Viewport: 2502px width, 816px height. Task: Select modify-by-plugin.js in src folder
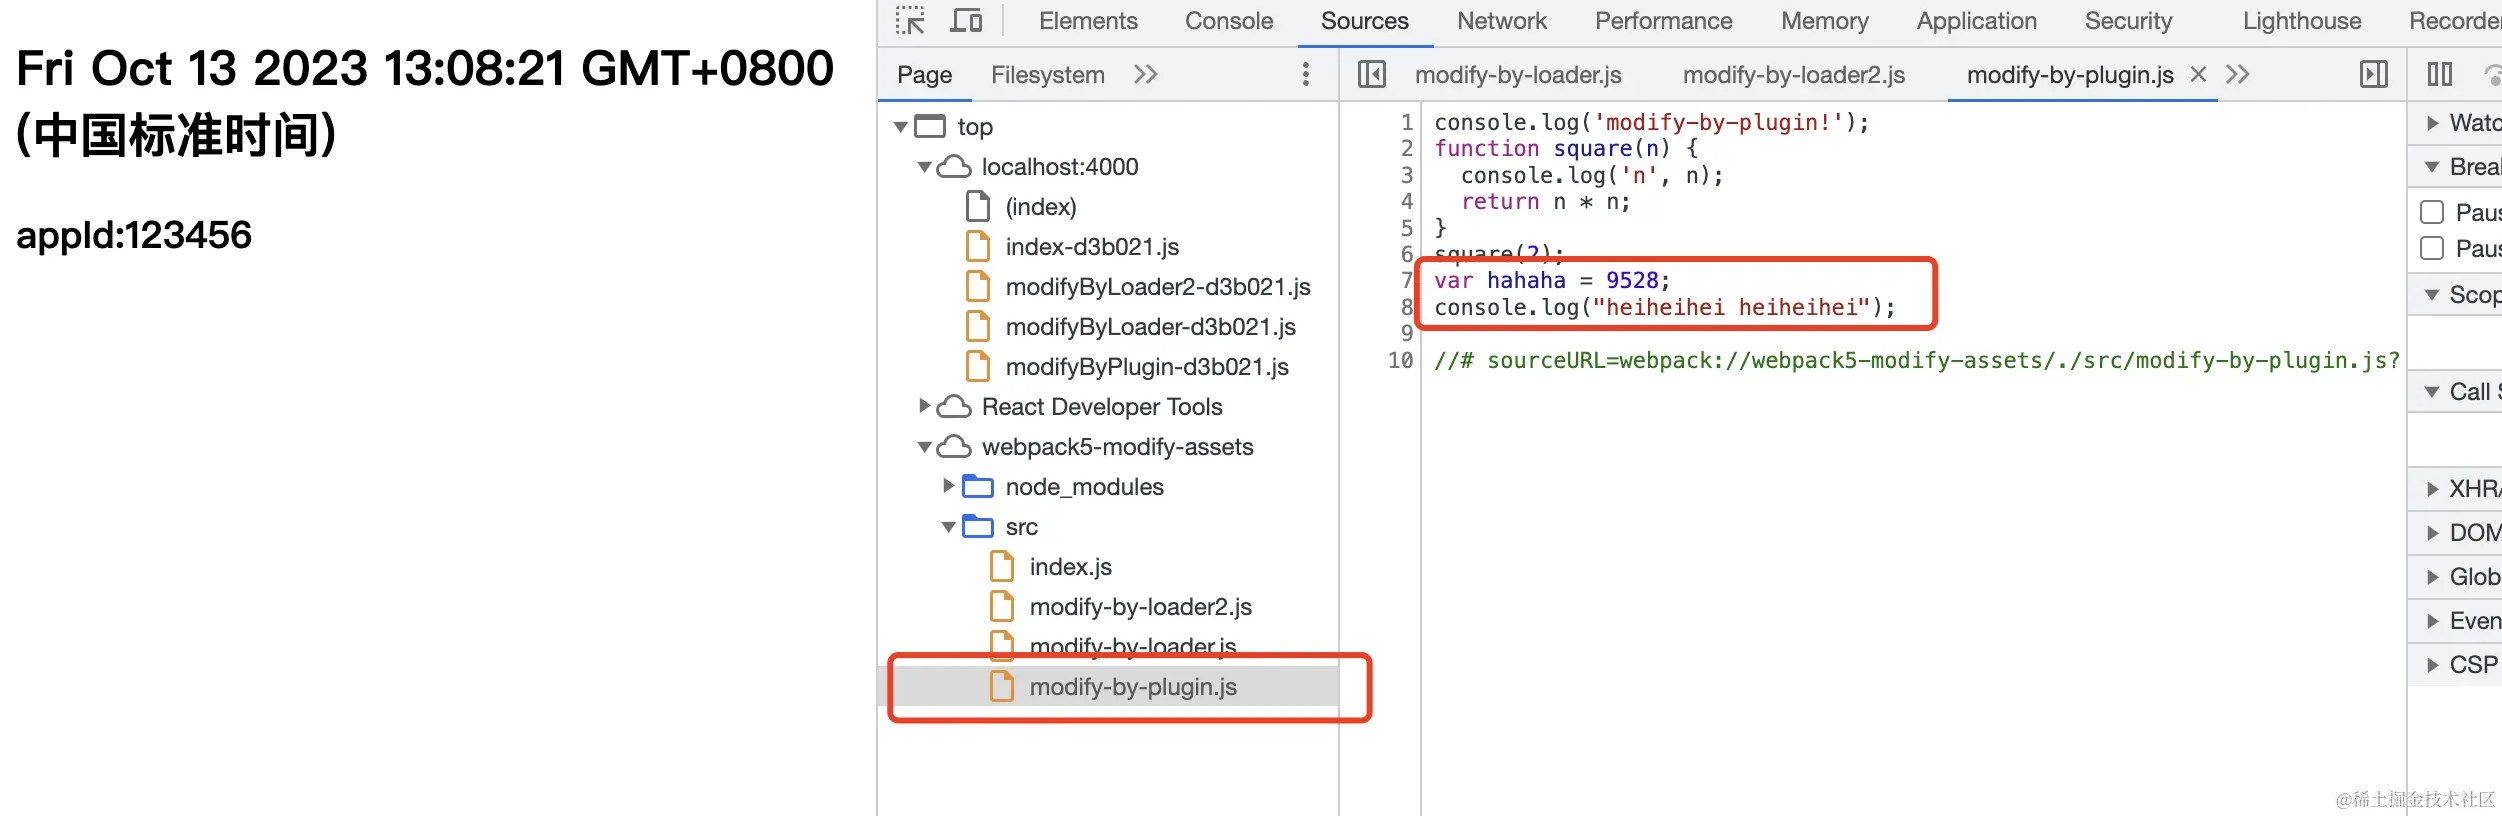click(x=1133, y=687)
